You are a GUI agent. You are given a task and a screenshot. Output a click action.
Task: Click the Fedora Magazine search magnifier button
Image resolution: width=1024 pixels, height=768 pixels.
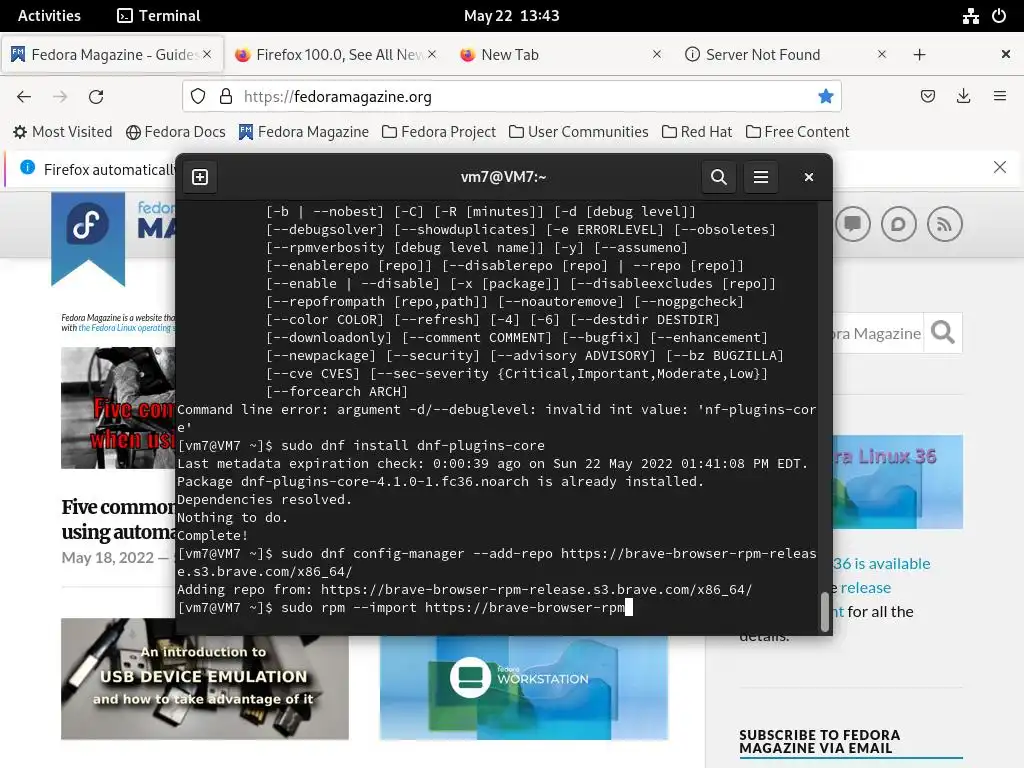tap(942, 333)
